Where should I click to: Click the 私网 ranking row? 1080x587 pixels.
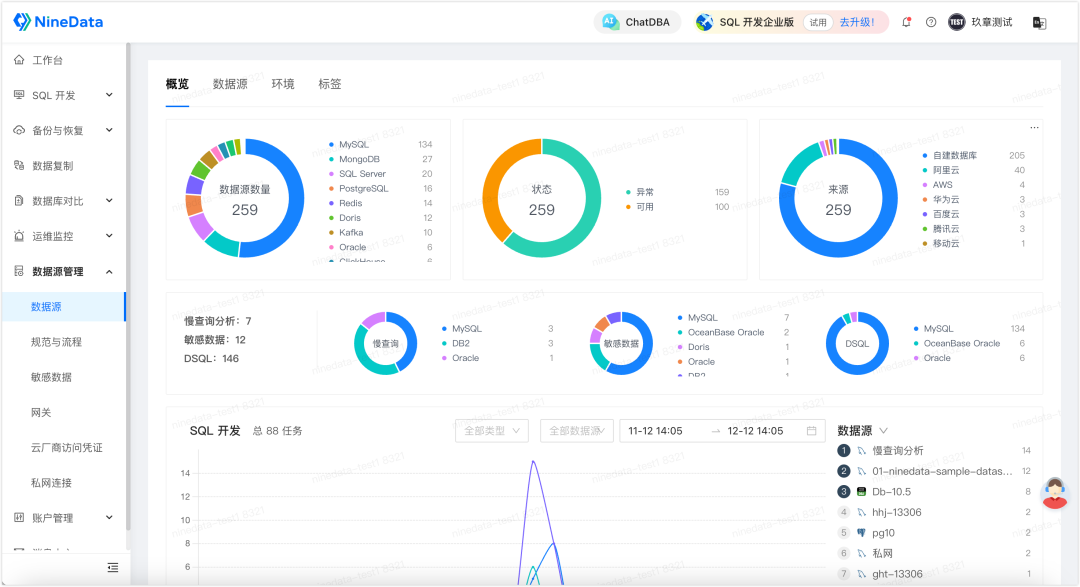pos(934,553)
